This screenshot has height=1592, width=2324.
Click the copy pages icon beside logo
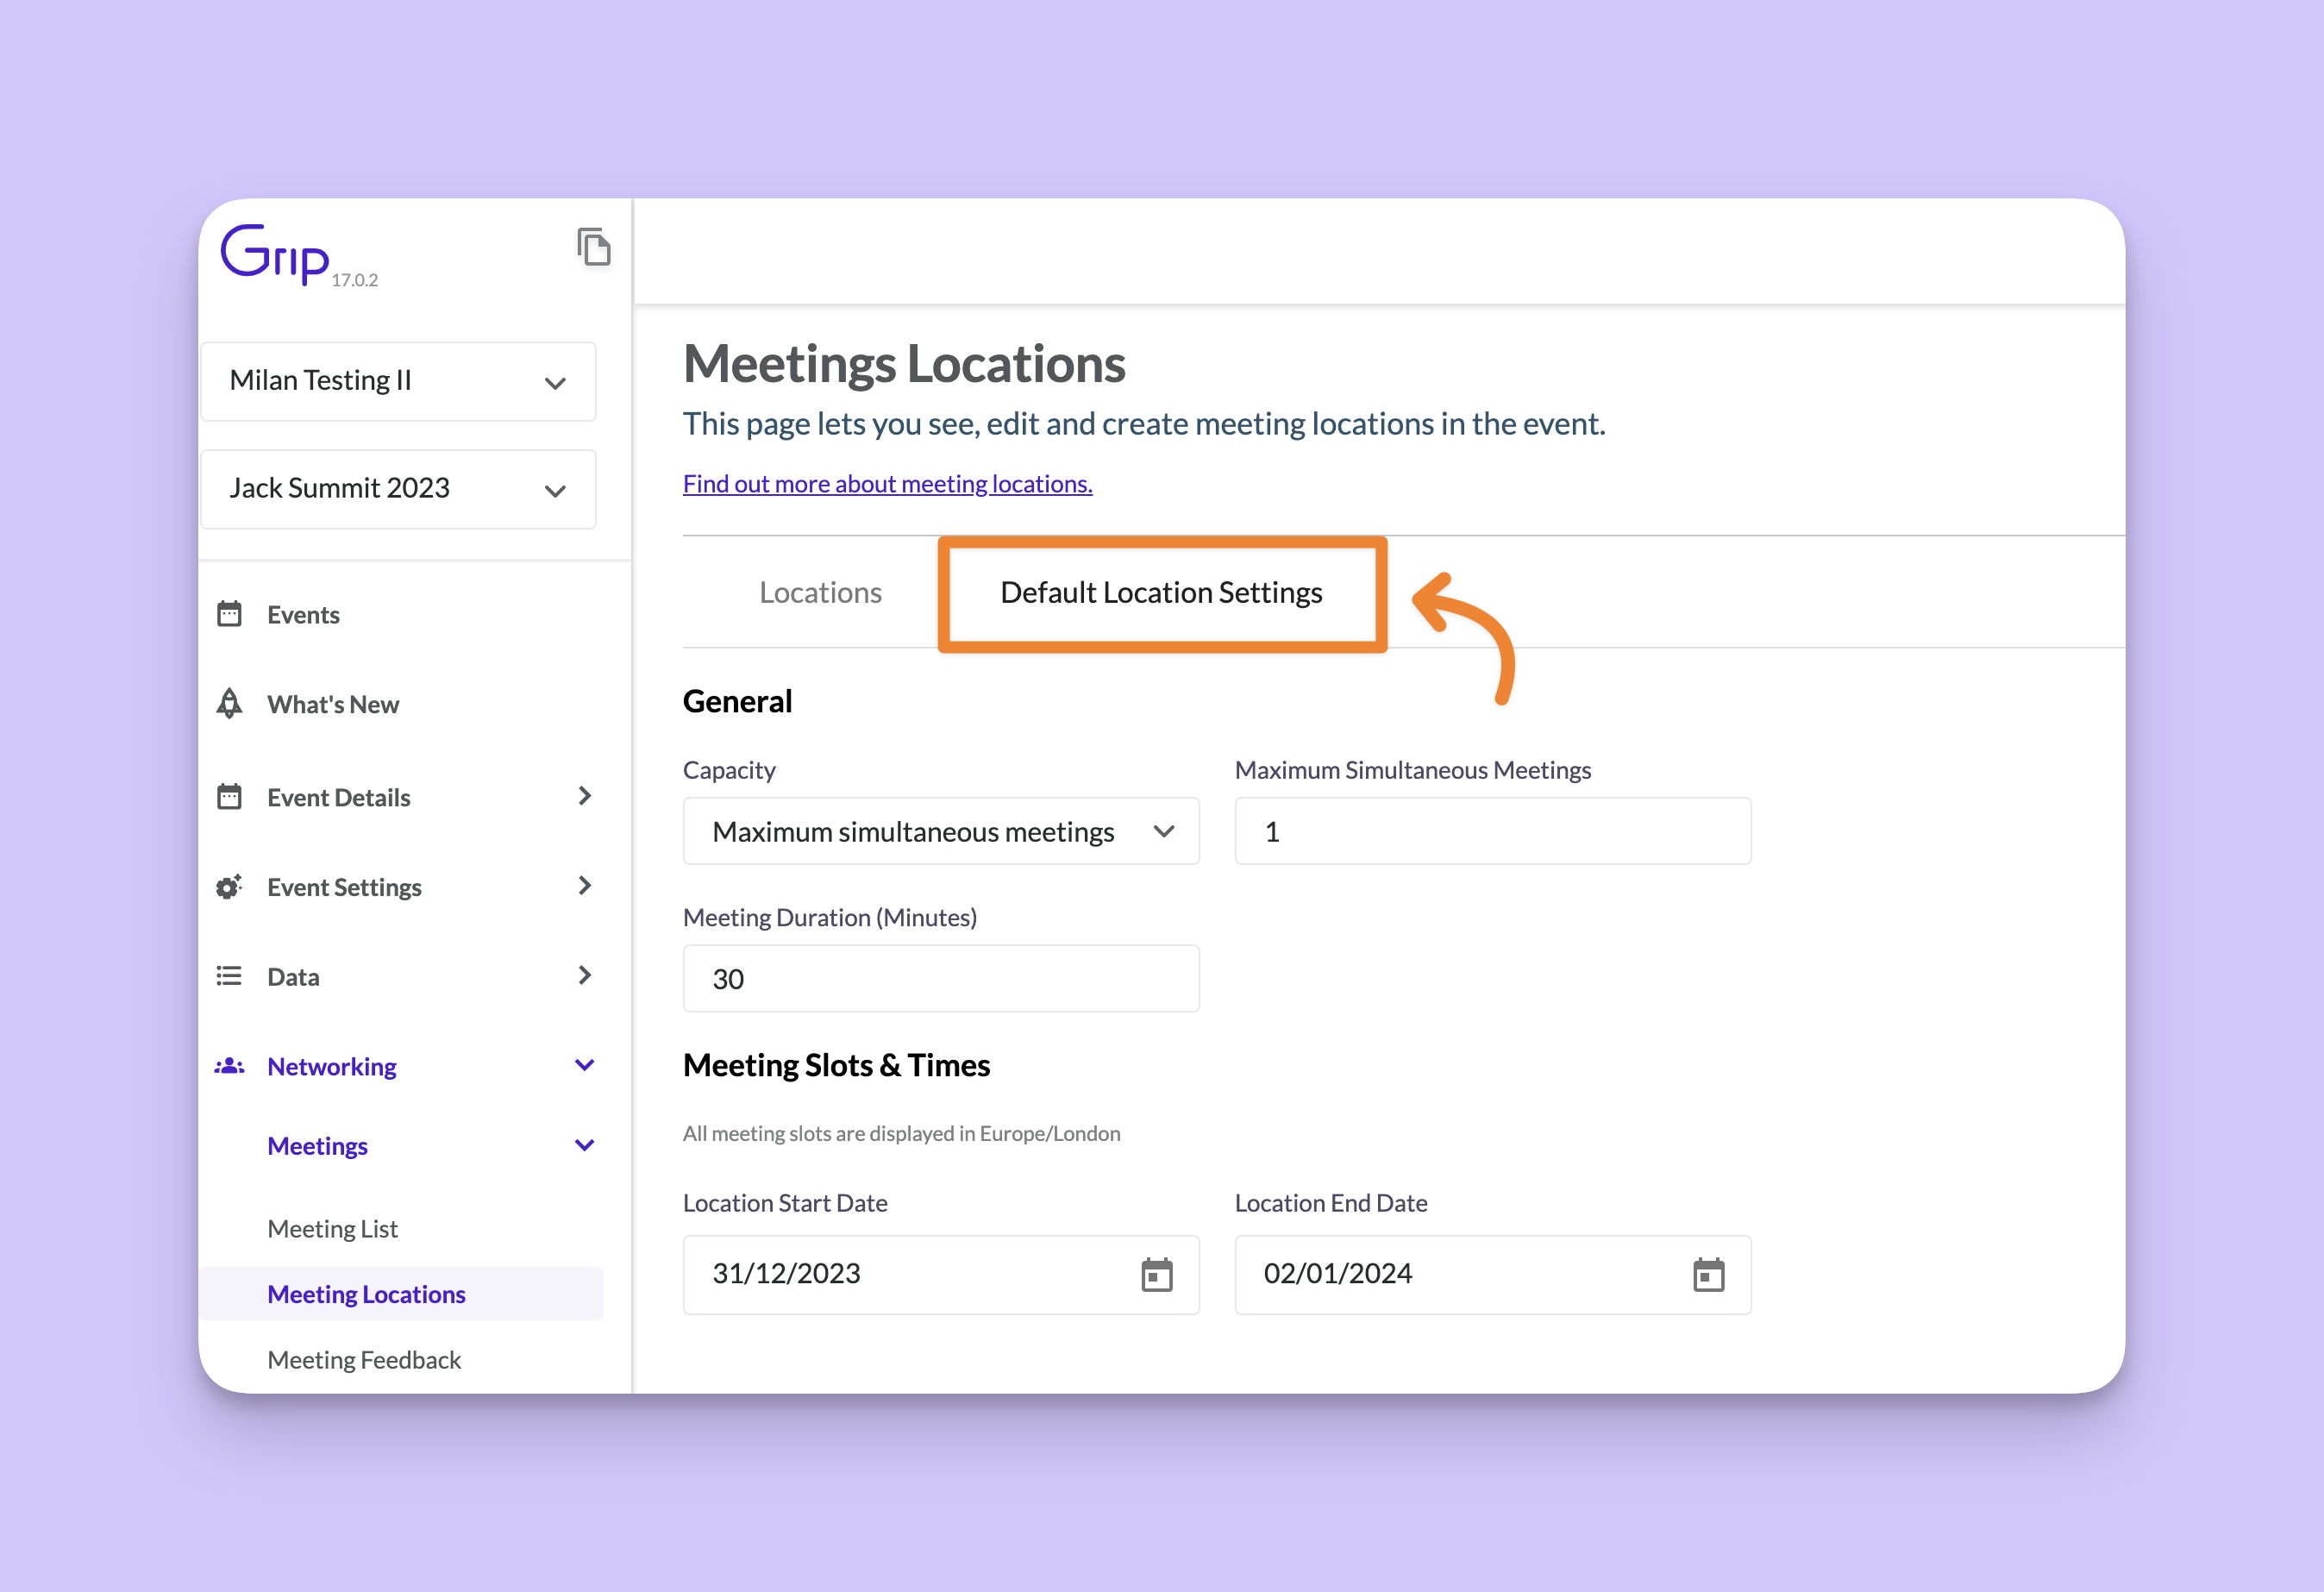click(594, 247)
